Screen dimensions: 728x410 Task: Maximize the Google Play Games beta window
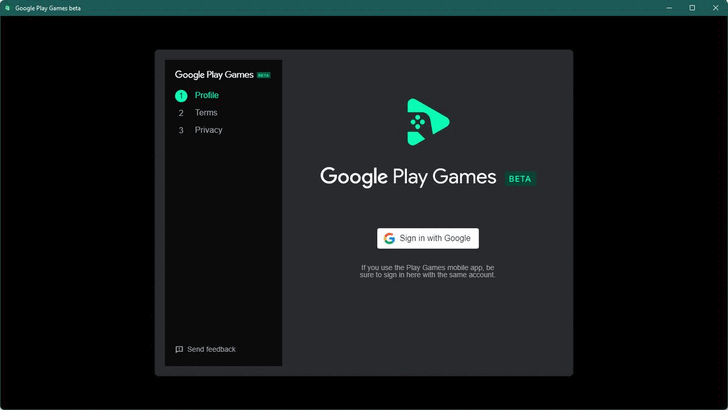click(x=692, y=8)
